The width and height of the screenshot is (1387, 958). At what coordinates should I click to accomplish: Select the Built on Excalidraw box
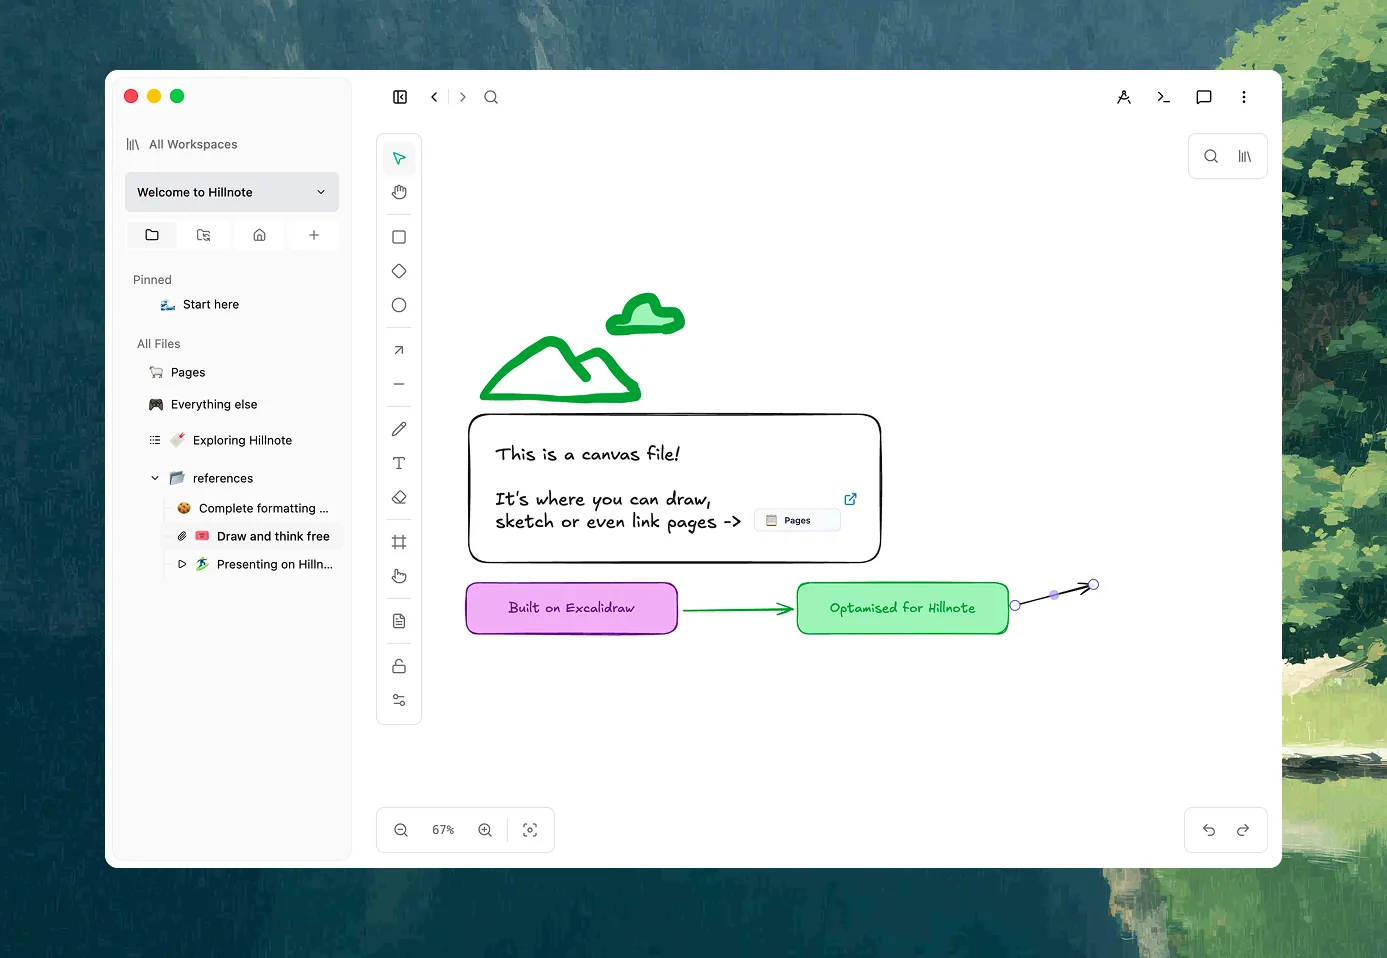(572, 608)
